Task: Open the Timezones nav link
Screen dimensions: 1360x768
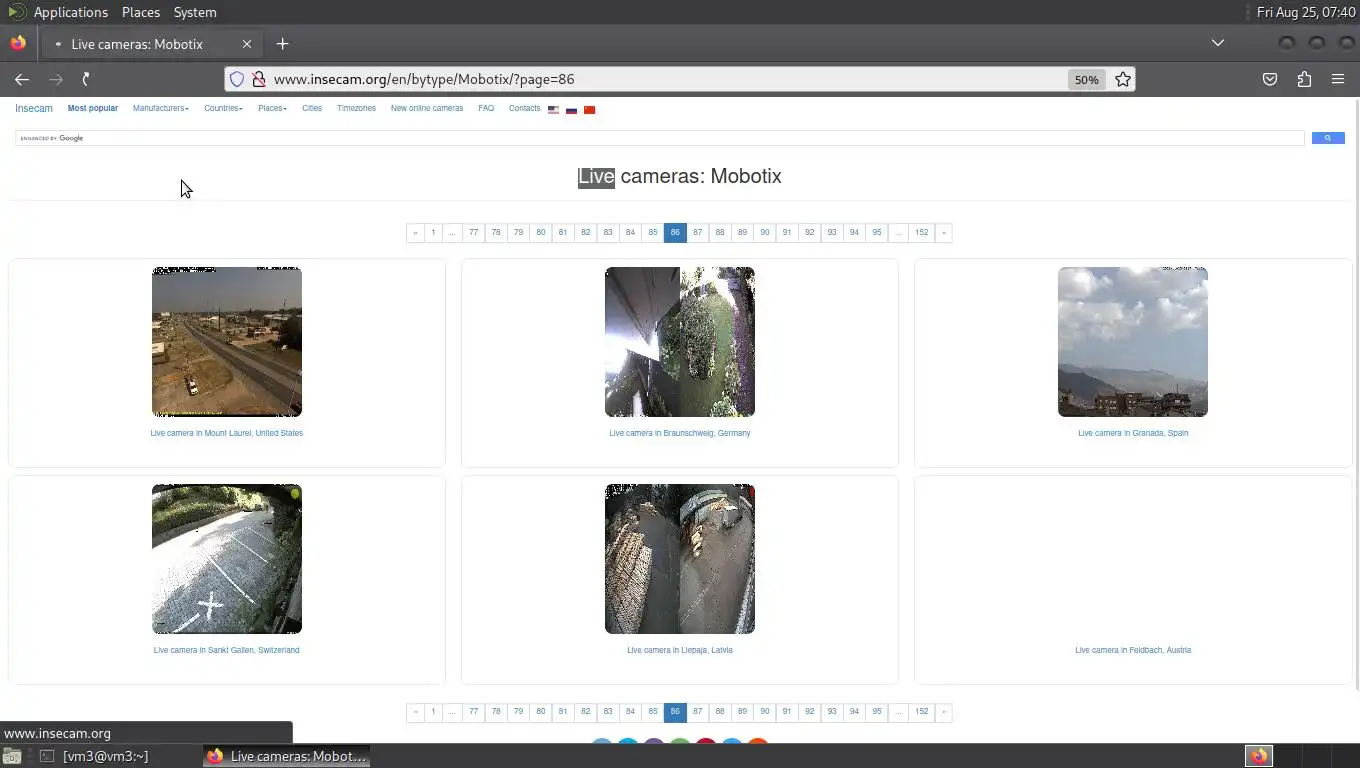Action: click(x=356, y=108)
